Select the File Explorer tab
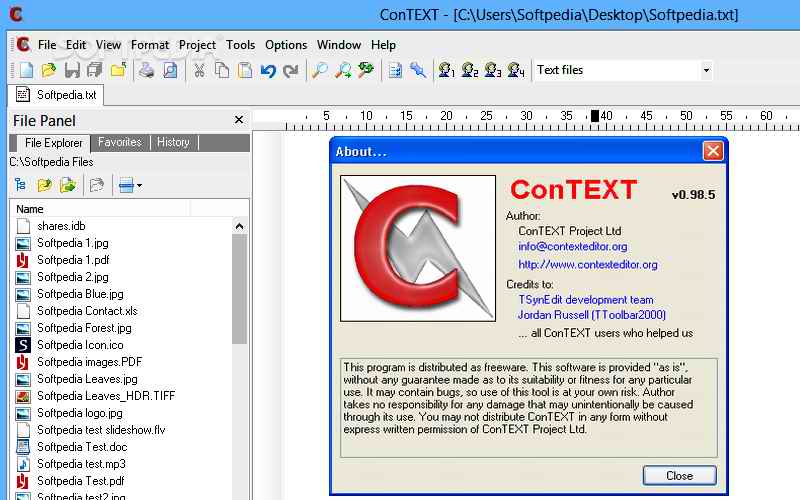Viewport: 800px width, 500px height. 53,143
